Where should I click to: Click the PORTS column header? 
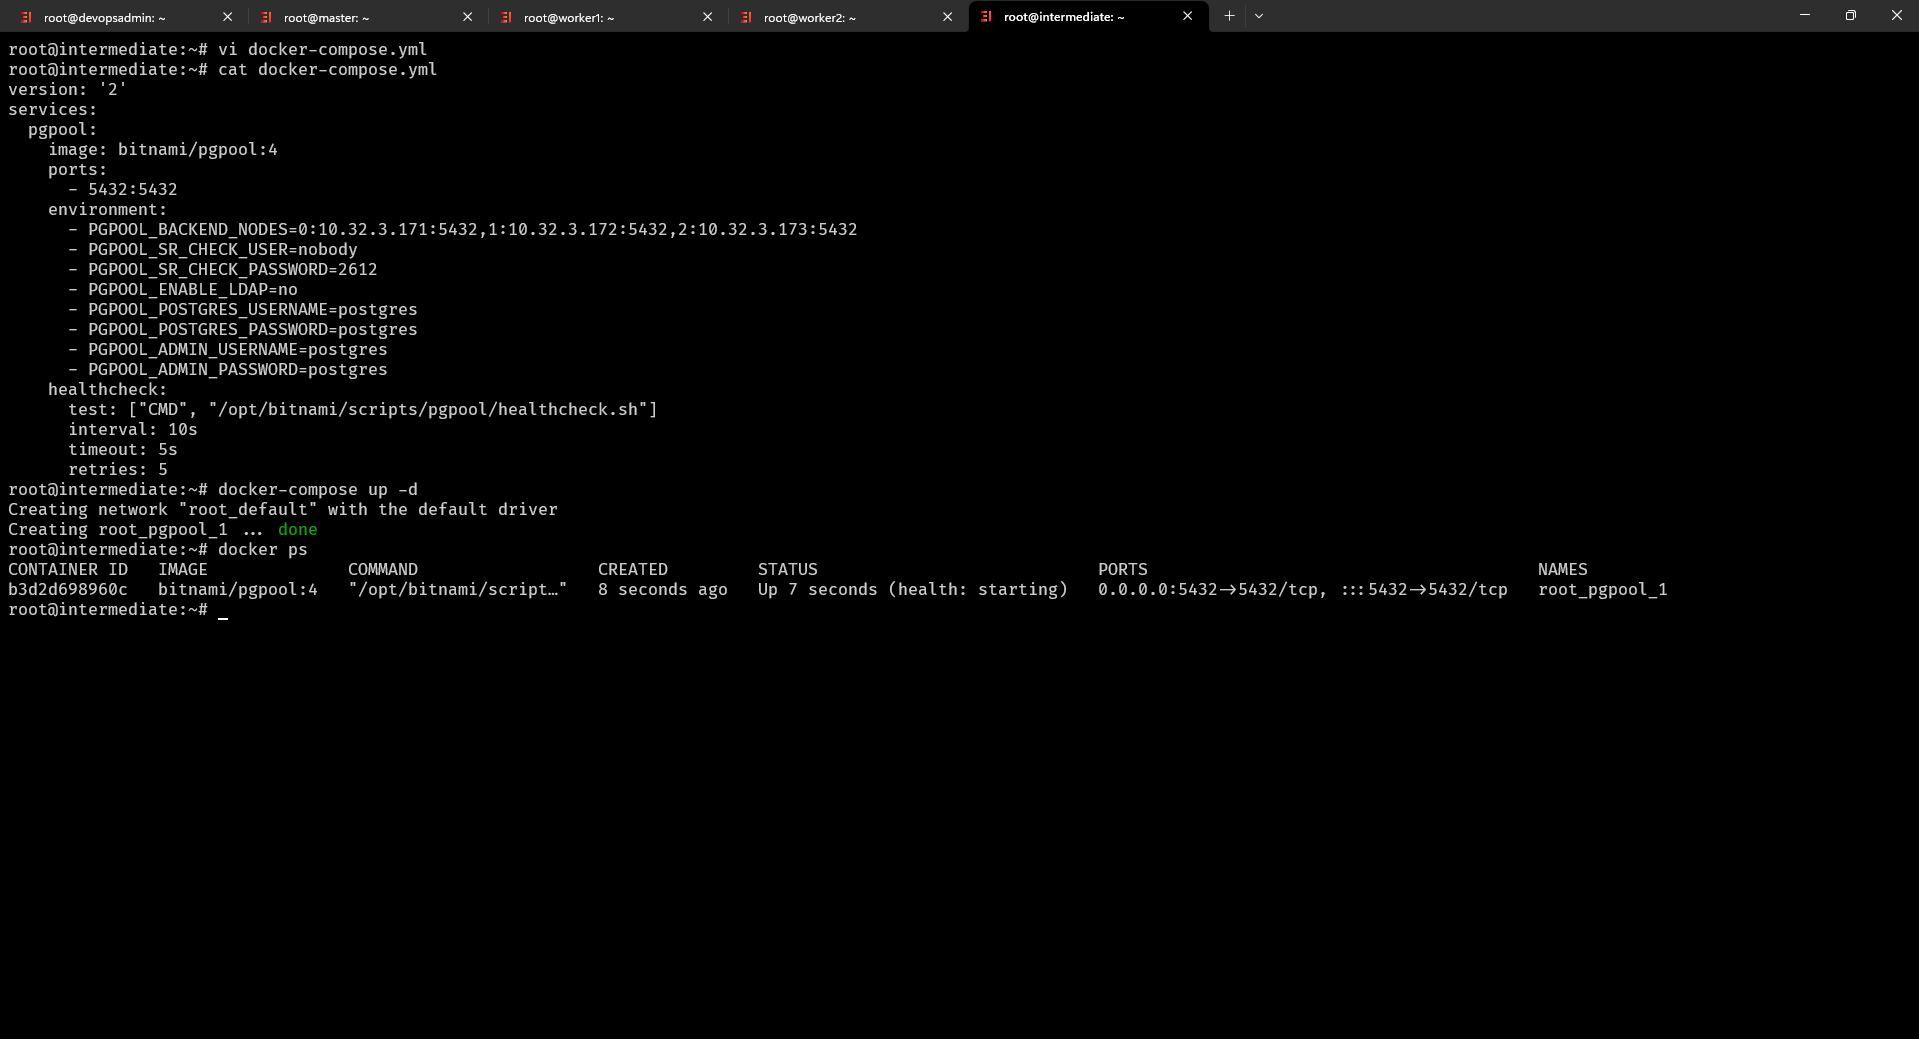click(1122, 570)
